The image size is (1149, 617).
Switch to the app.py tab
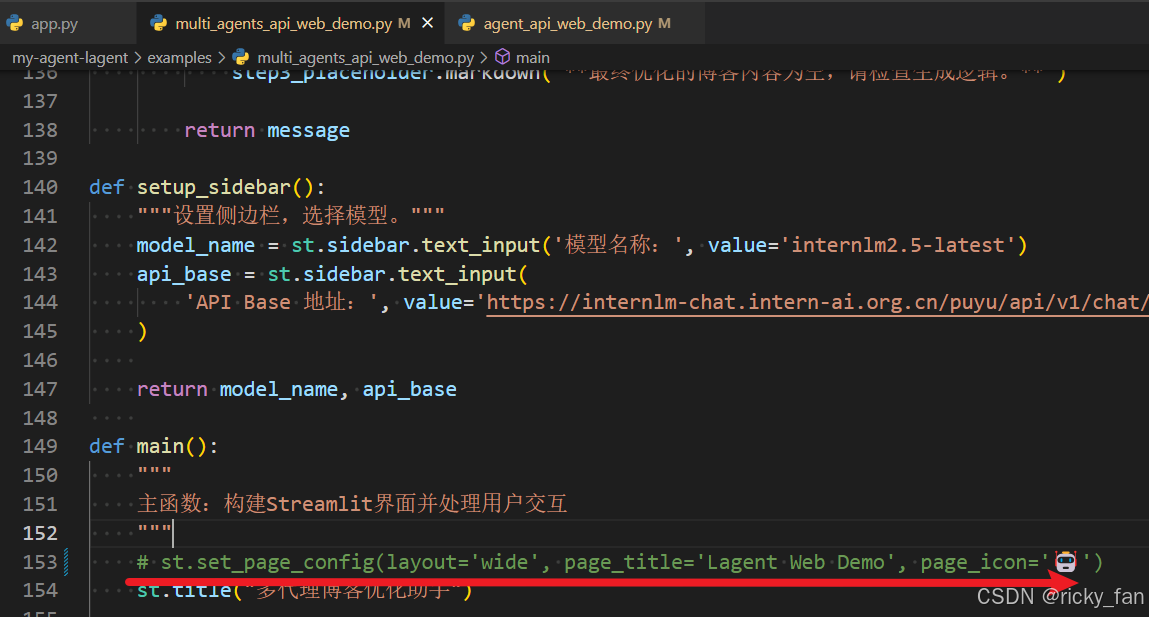(54, 23)
